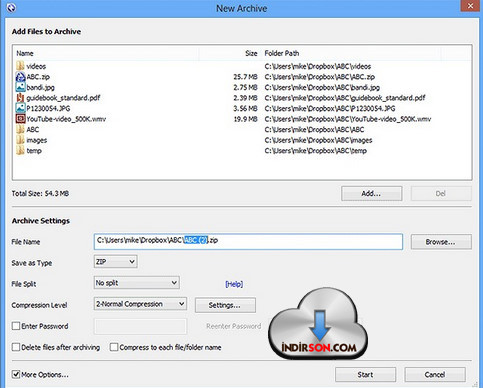
Task: Select the videos file name
Action: 36,66
